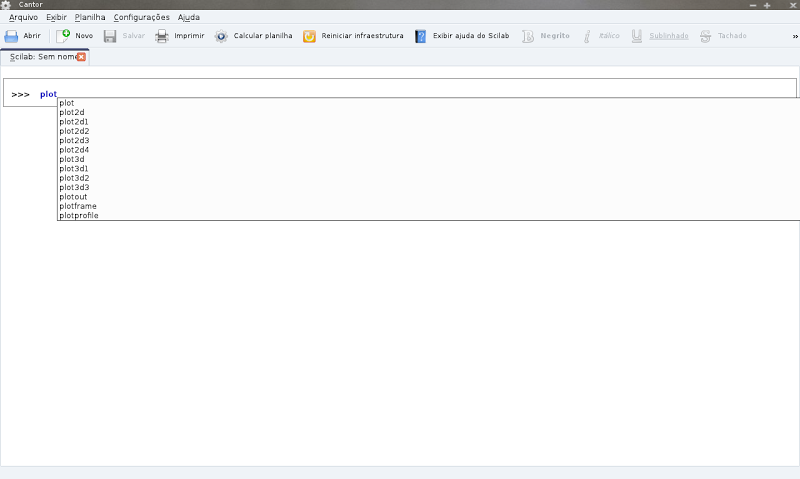Click the Exibir ajuda do Scilab label

[x=471, y=36]
